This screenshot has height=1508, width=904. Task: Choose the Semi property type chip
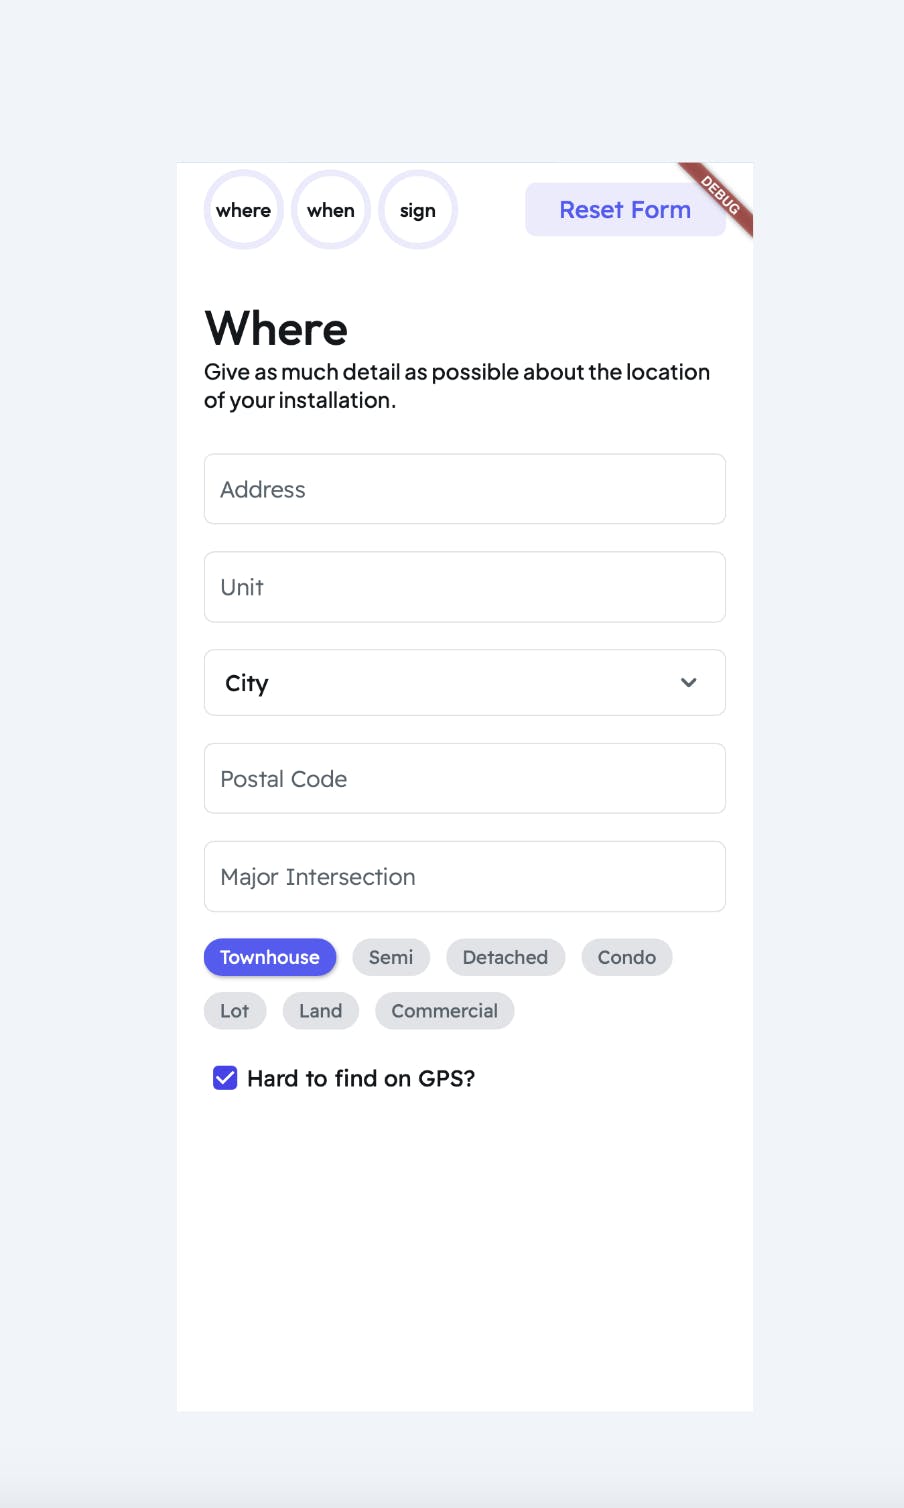pyautogui.click(x=391, y=957)
